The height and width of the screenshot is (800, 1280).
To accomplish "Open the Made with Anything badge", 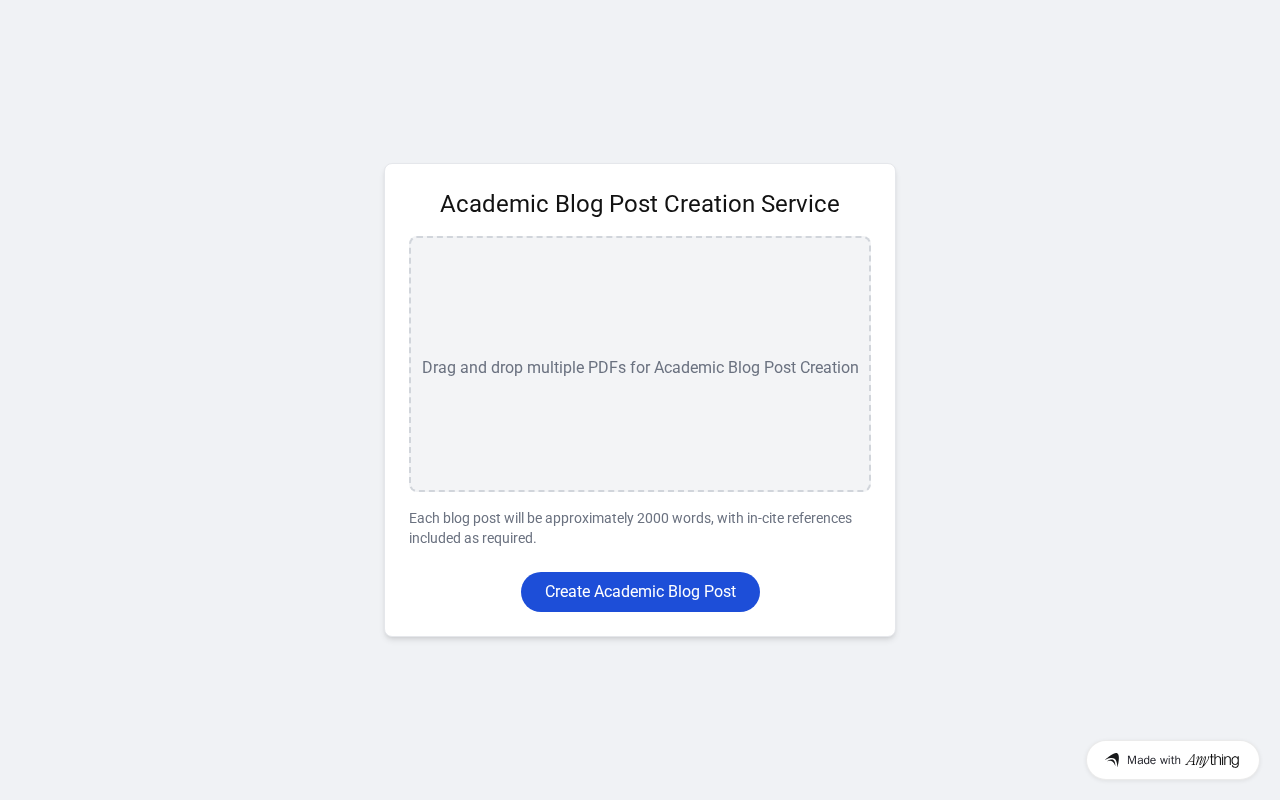I will [x=1172, y=760].
